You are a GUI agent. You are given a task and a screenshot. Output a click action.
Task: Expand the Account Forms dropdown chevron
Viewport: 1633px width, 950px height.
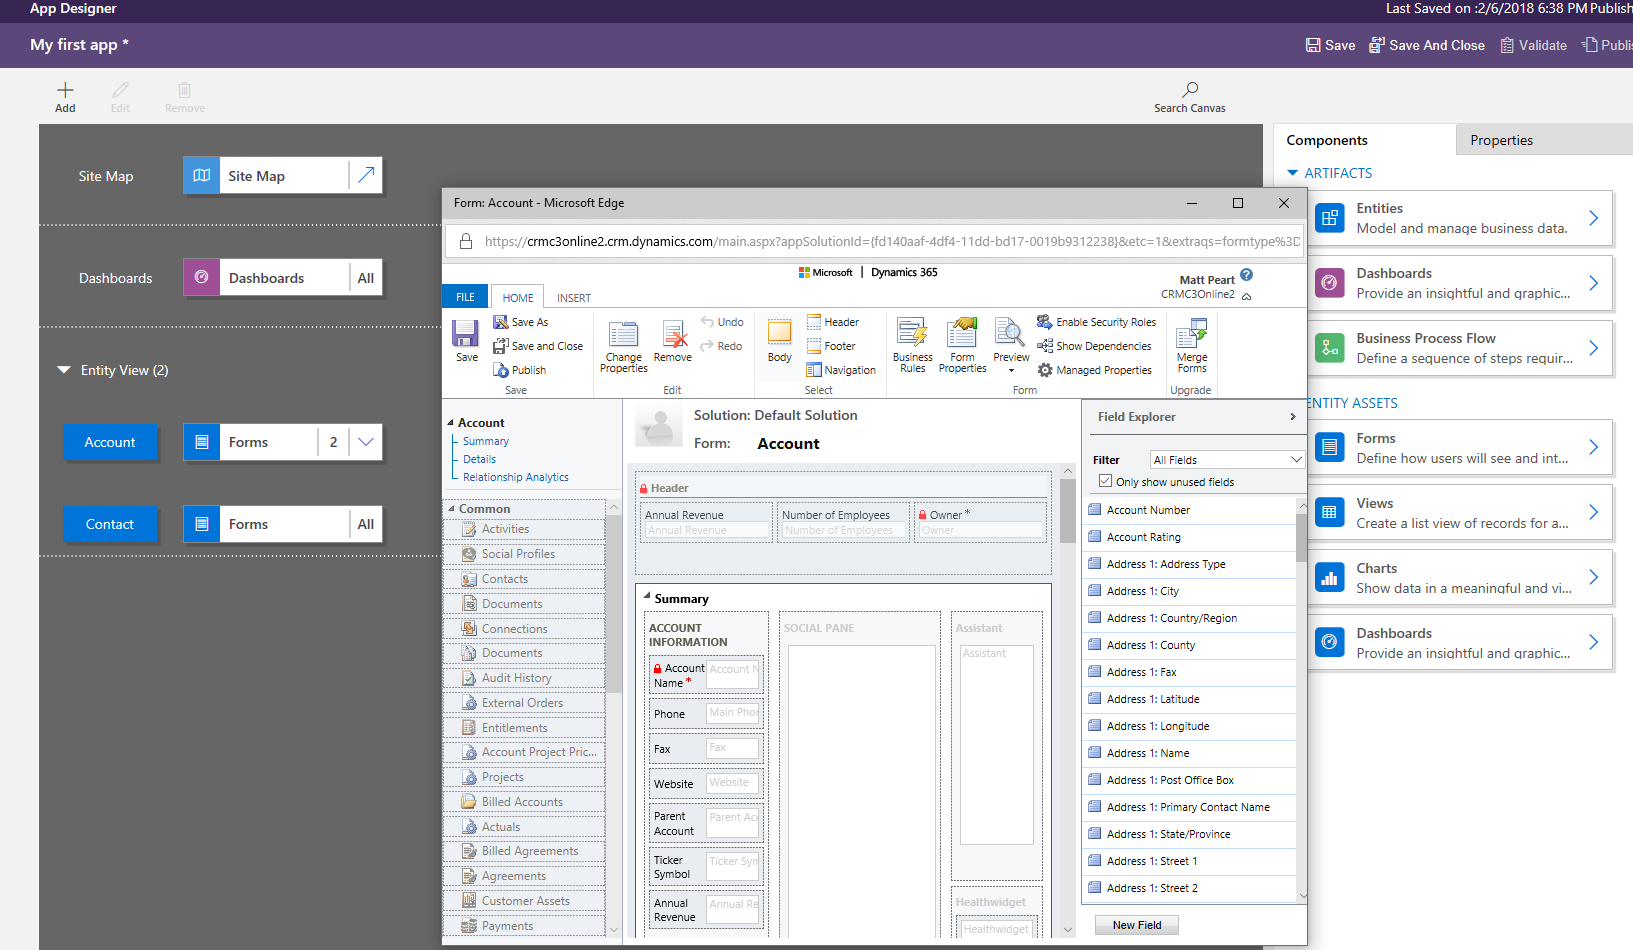click(x=366, y=442)
